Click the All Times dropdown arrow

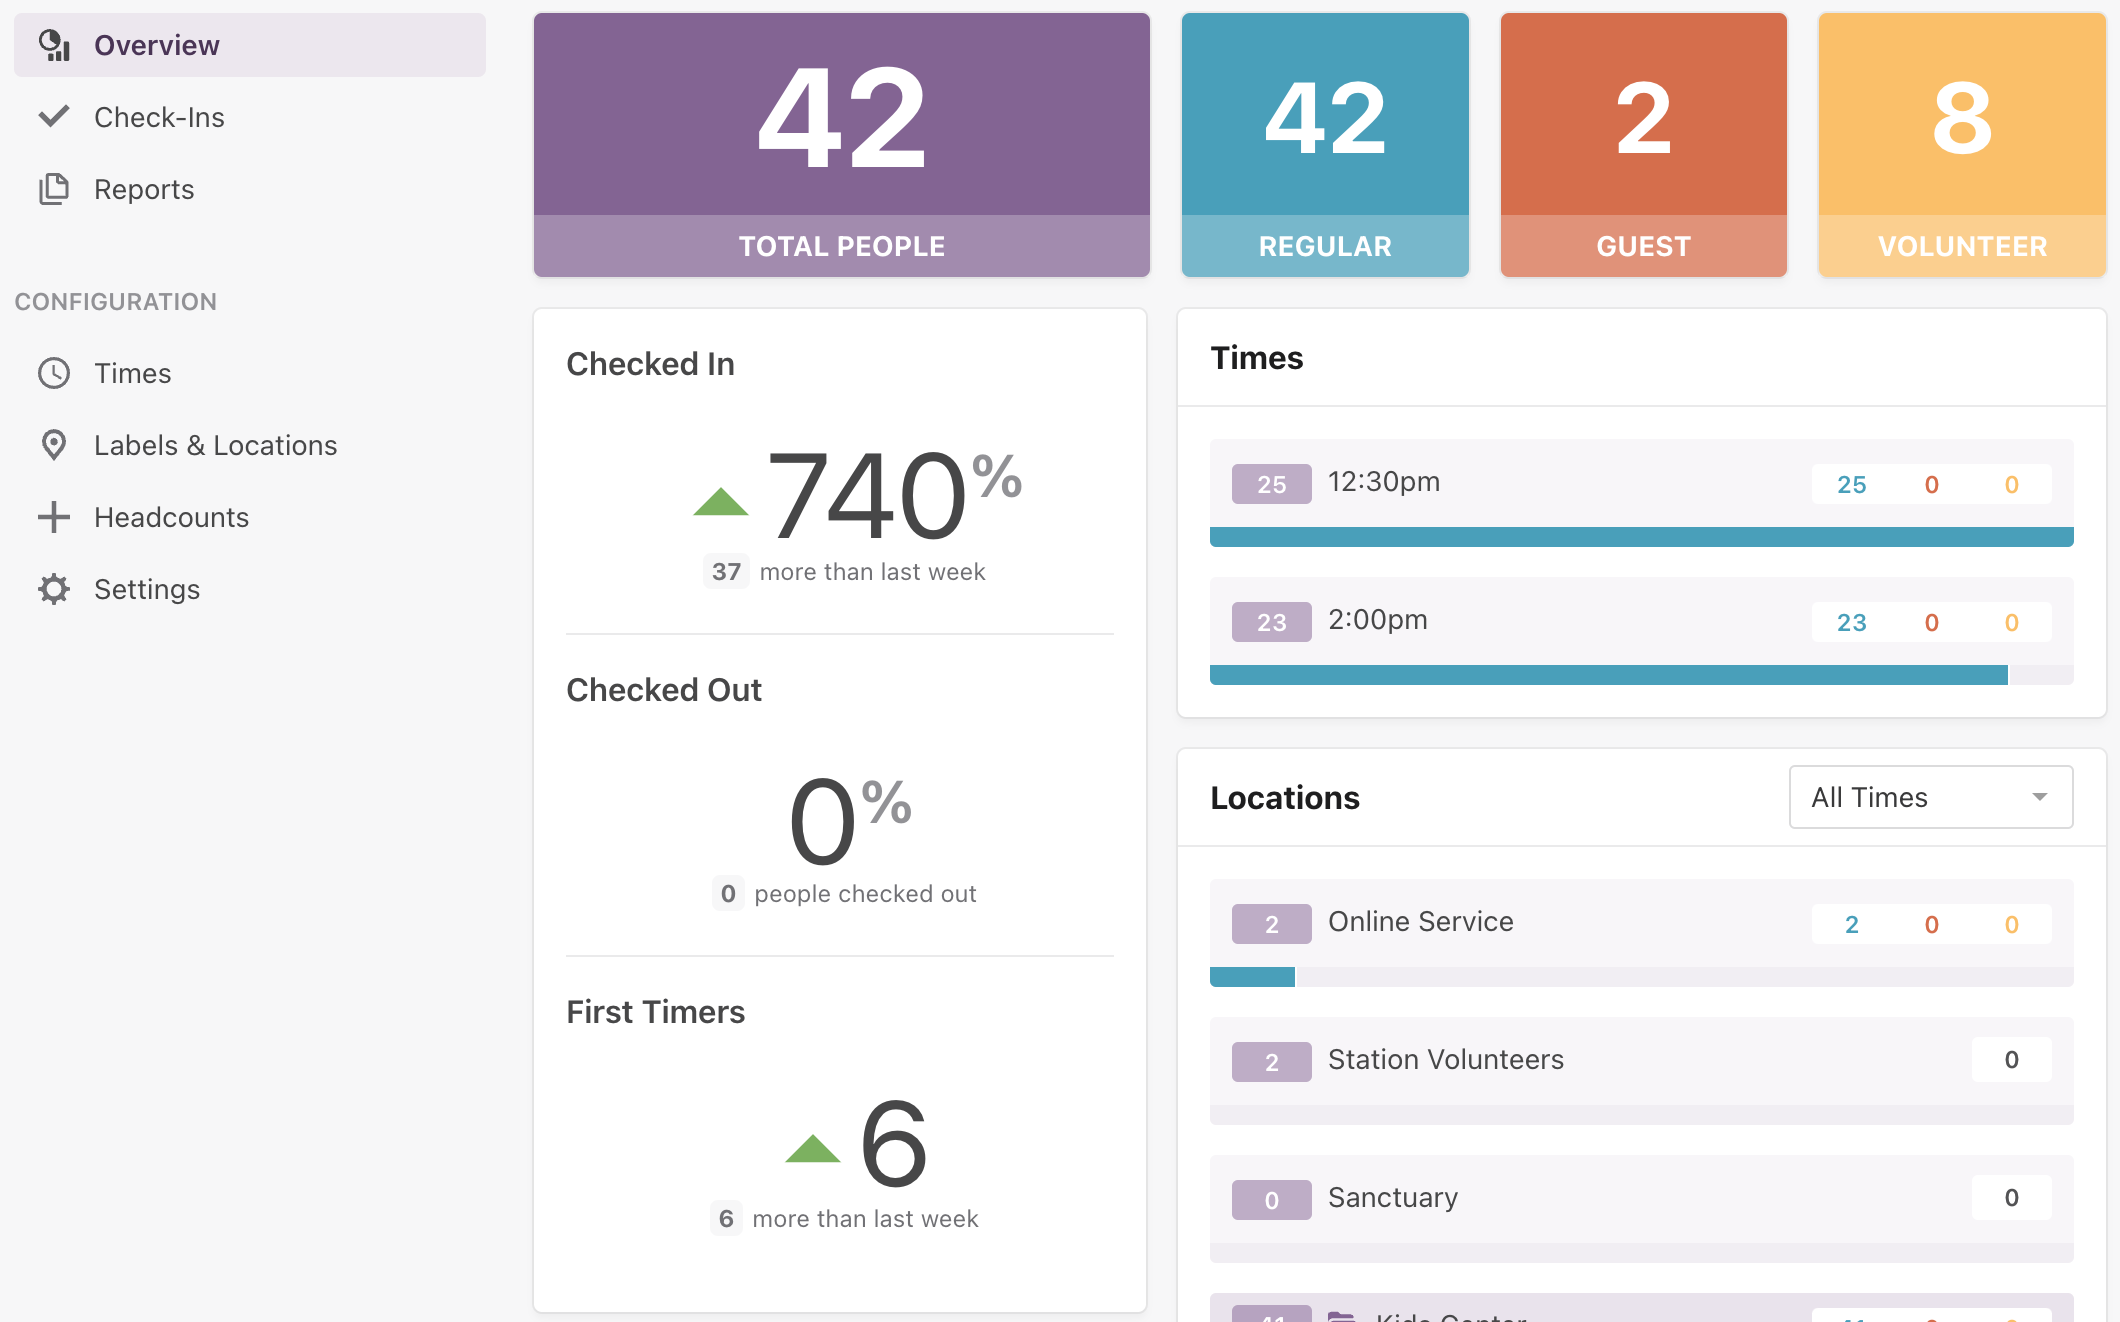(x=2040, y=797)
